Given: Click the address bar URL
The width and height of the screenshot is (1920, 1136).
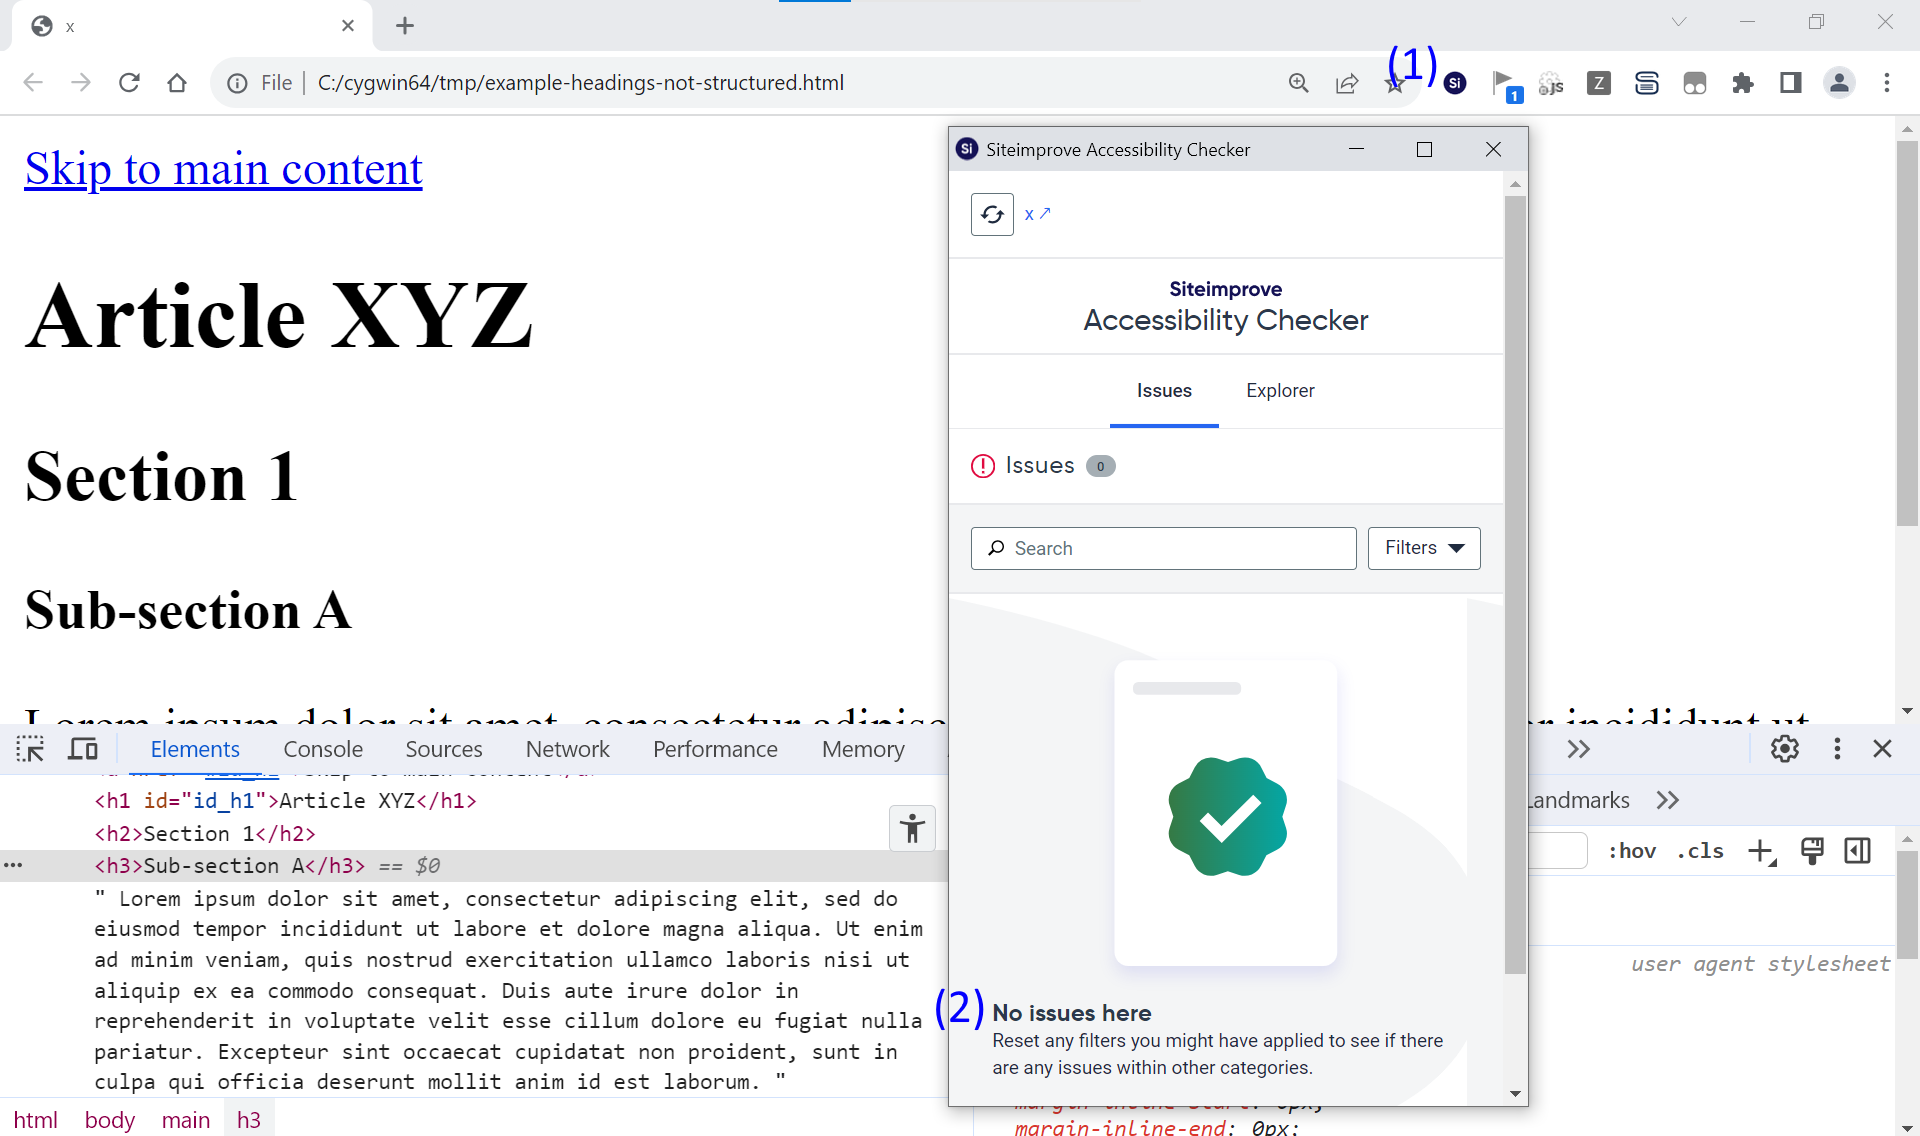Looking at the screenshot, I should [x=581, y=83].
